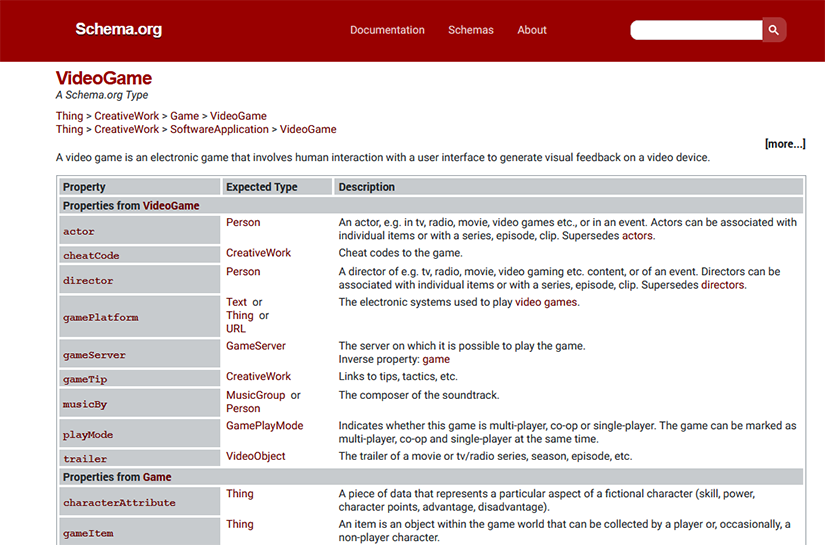Select the gamePlatform property link
825x545 pixels.
click(100, 318)
